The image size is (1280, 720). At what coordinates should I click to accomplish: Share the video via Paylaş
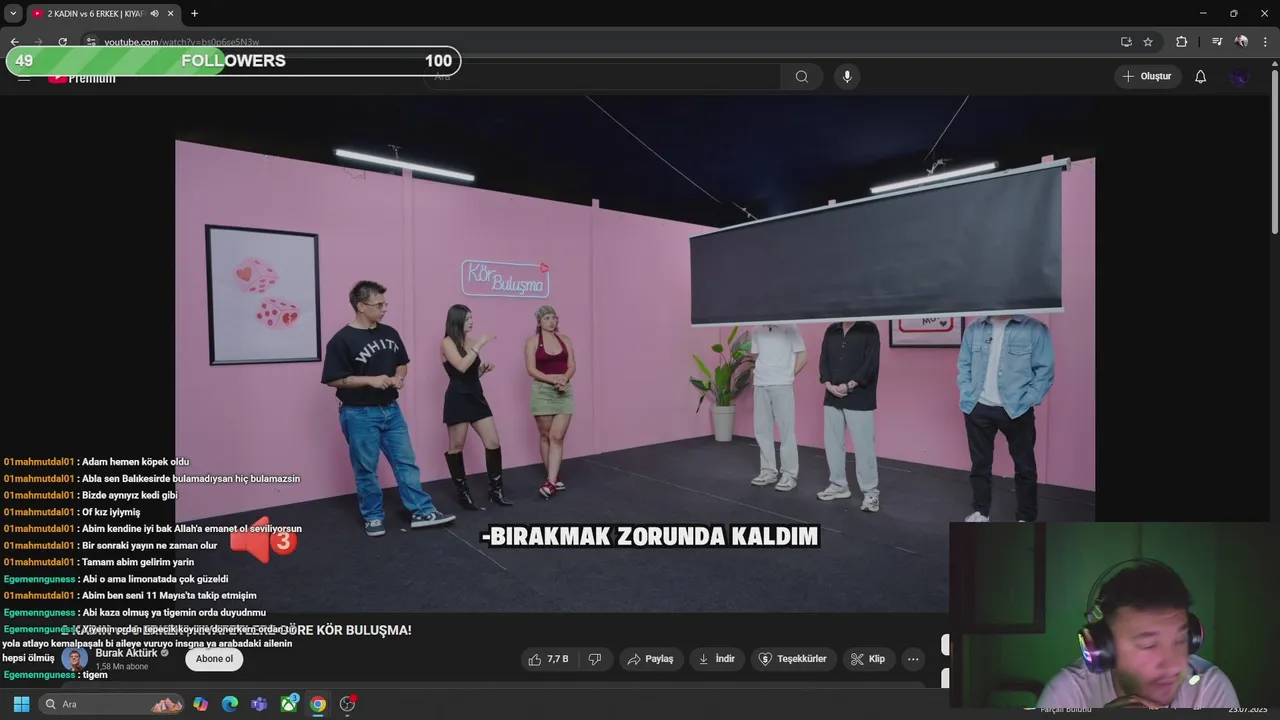point(651,659)
